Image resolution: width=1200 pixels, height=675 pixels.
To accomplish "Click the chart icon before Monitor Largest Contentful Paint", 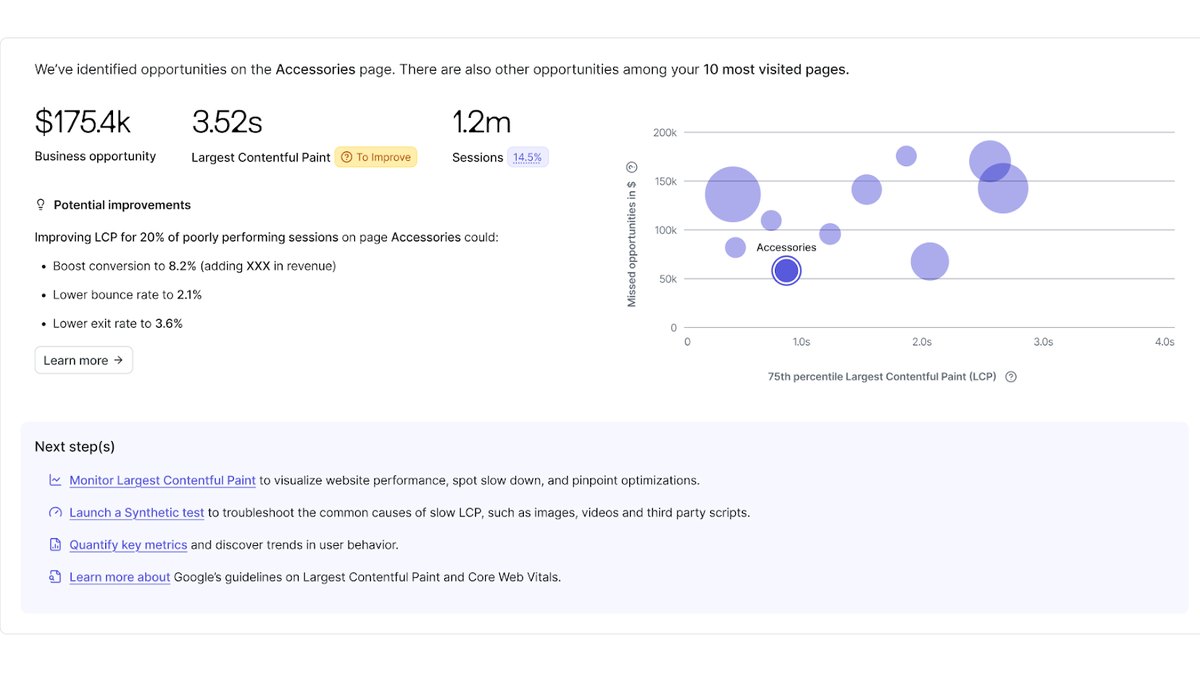I will pyautogui.click(x=55, y=480).
